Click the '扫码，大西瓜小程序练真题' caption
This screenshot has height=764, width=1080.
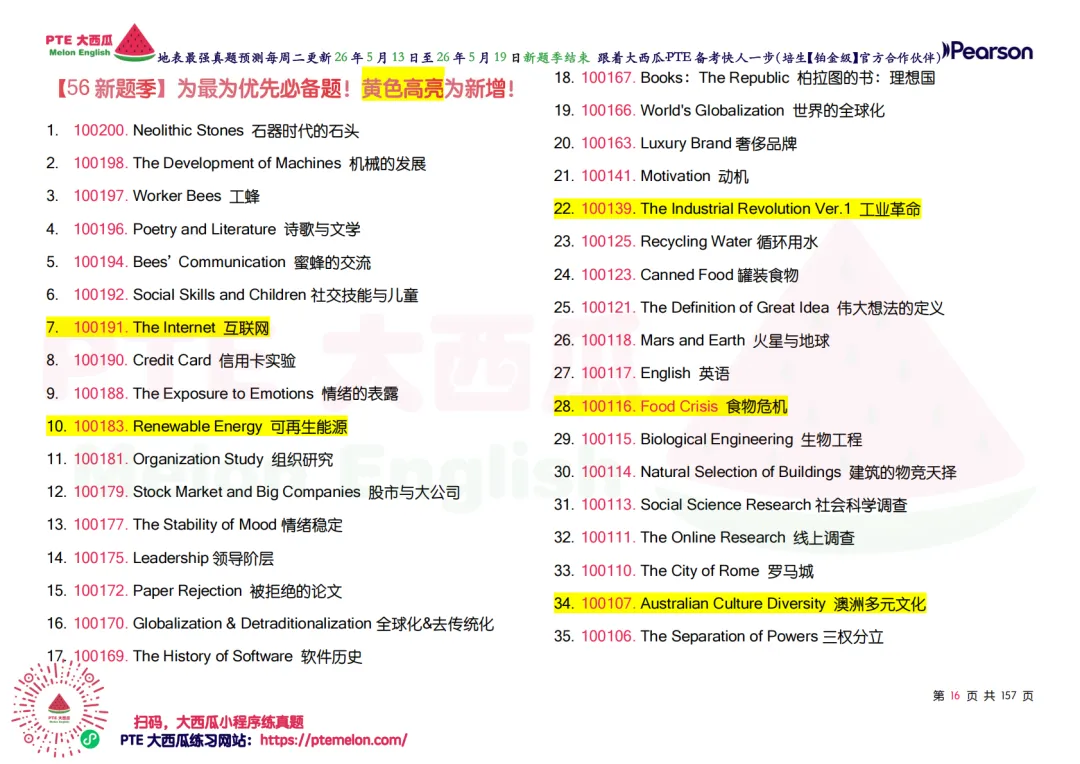[x=219, y=722]
